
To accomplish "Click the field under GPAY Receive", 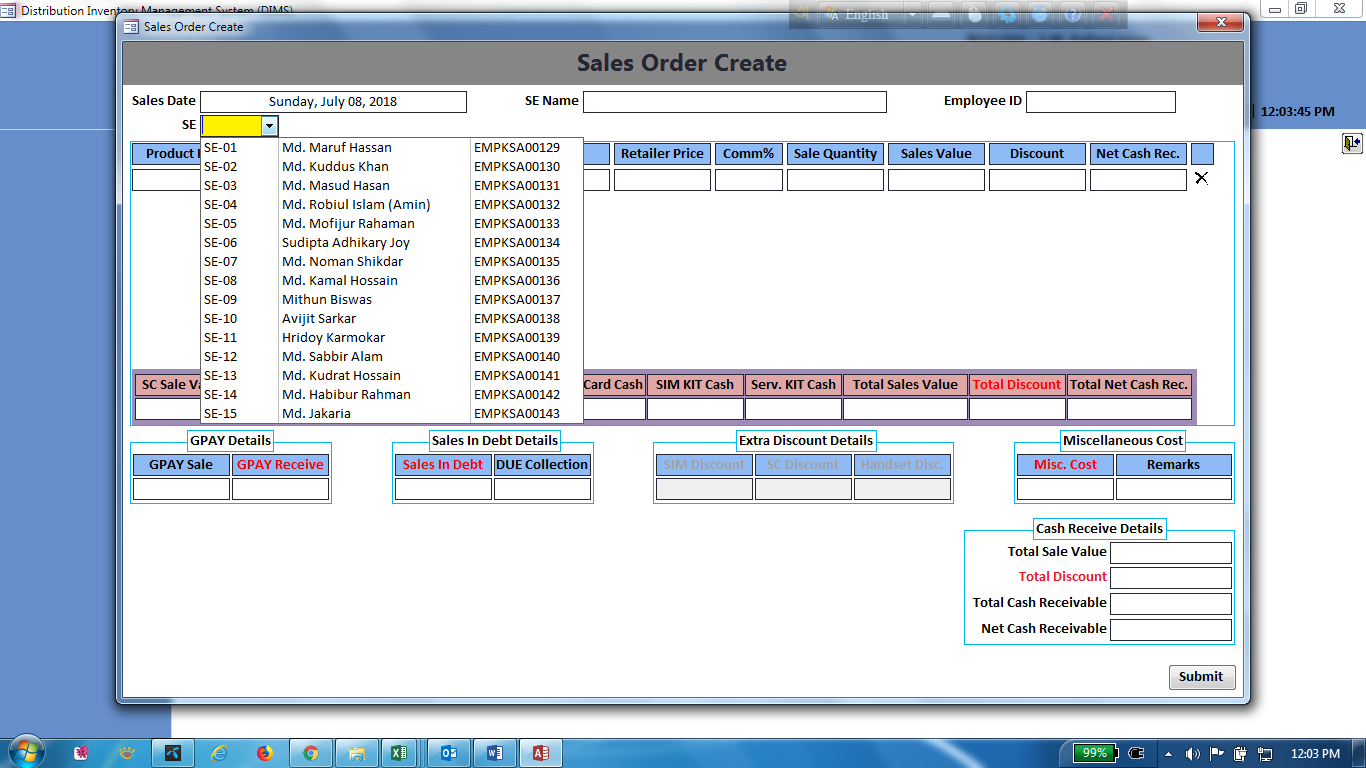I will (x=280, y=489).
